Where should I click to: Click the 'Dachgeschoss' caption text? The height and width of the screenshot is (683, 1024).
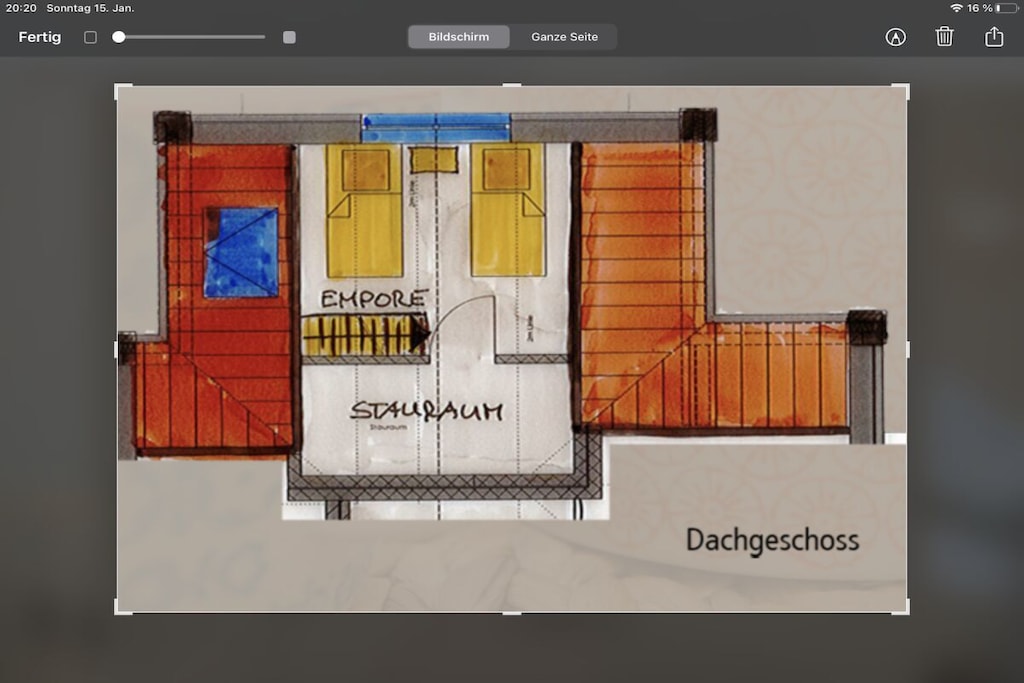pos(773,541)
